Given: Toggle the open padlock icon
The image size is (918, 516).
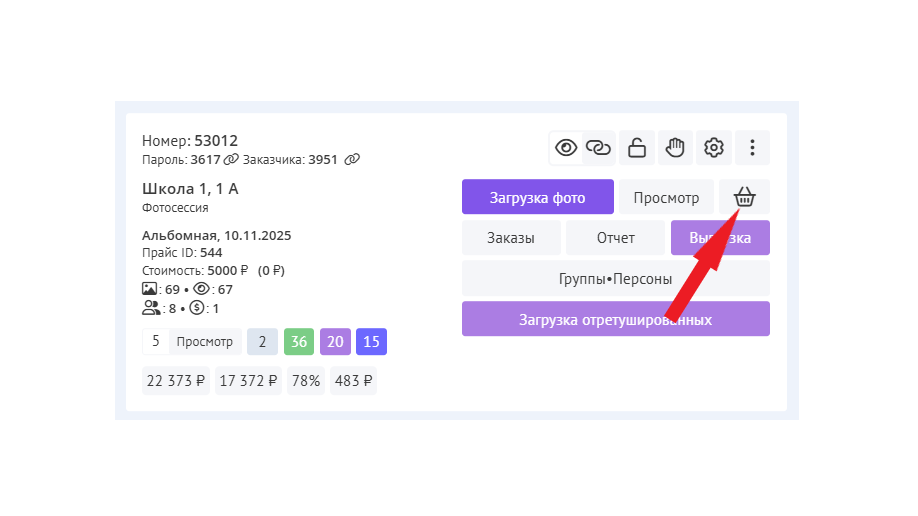Looking at the screenshot, I should 637,148.
